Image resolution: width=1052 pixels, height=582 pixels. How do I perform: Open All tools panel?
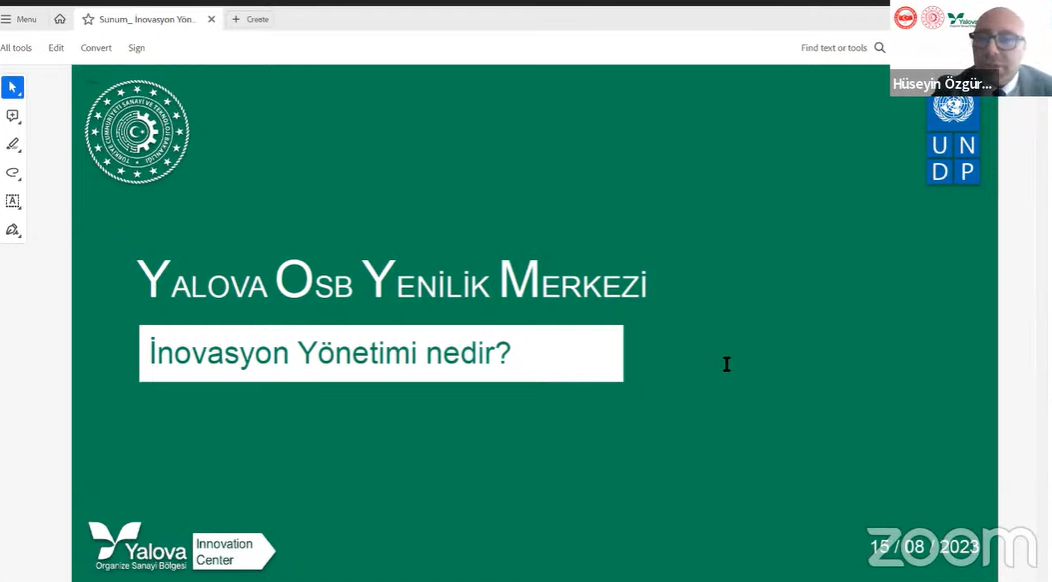click(x=16, y=48)
